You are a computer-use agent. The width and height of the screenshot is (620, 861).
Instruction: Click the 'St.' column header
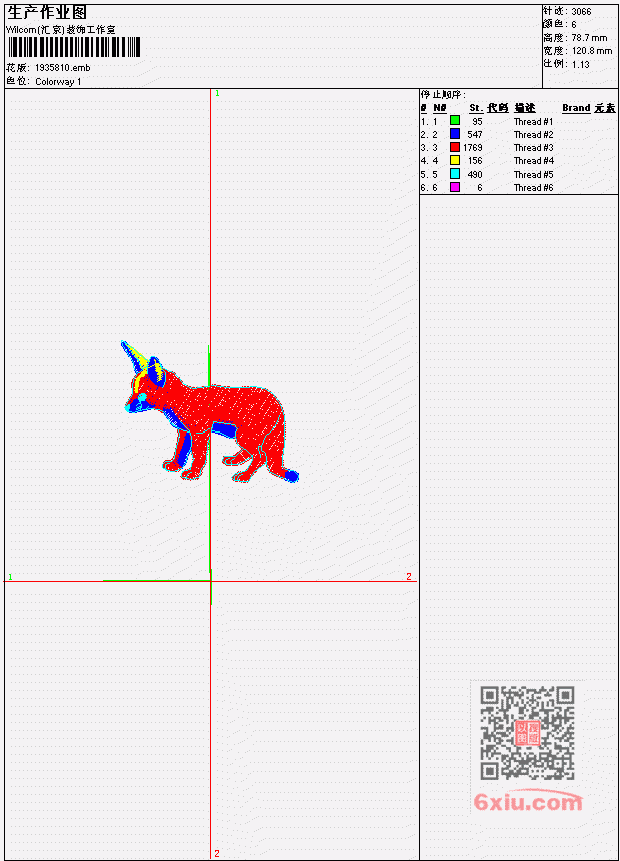(x=476, y=108)
